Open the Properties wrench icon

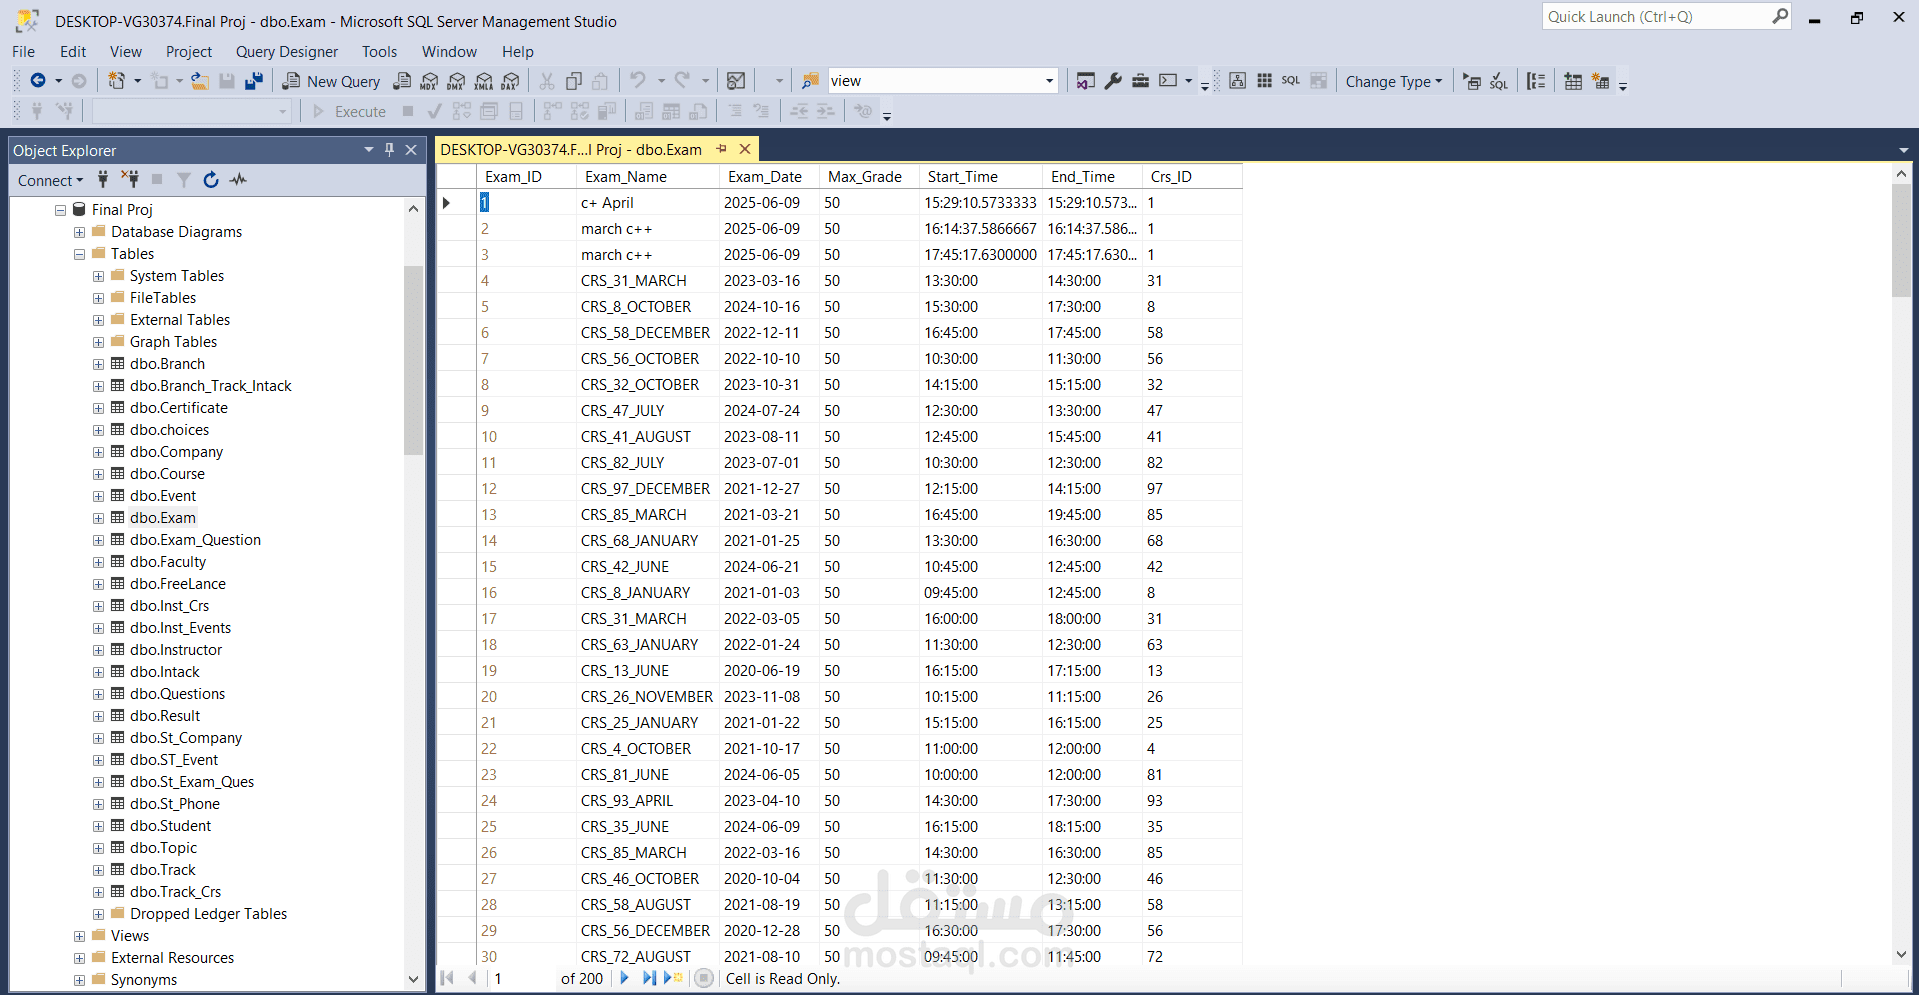click(1113, 81)
